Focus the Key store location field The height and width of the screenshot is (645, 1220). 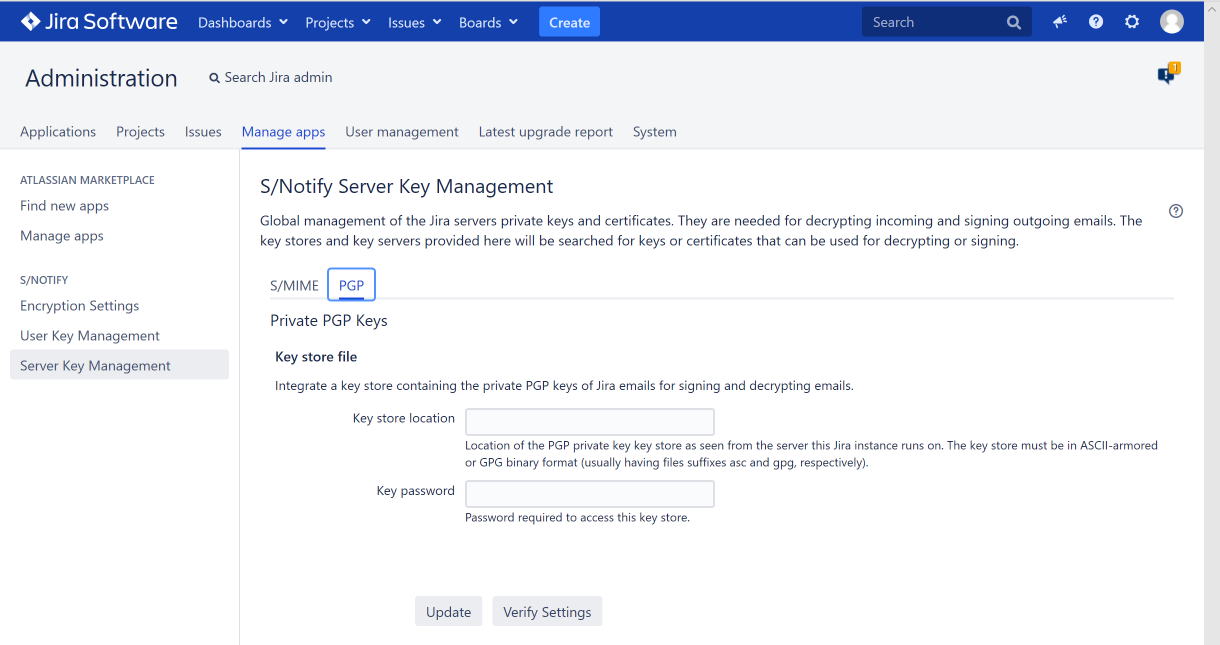pos(590,421)
